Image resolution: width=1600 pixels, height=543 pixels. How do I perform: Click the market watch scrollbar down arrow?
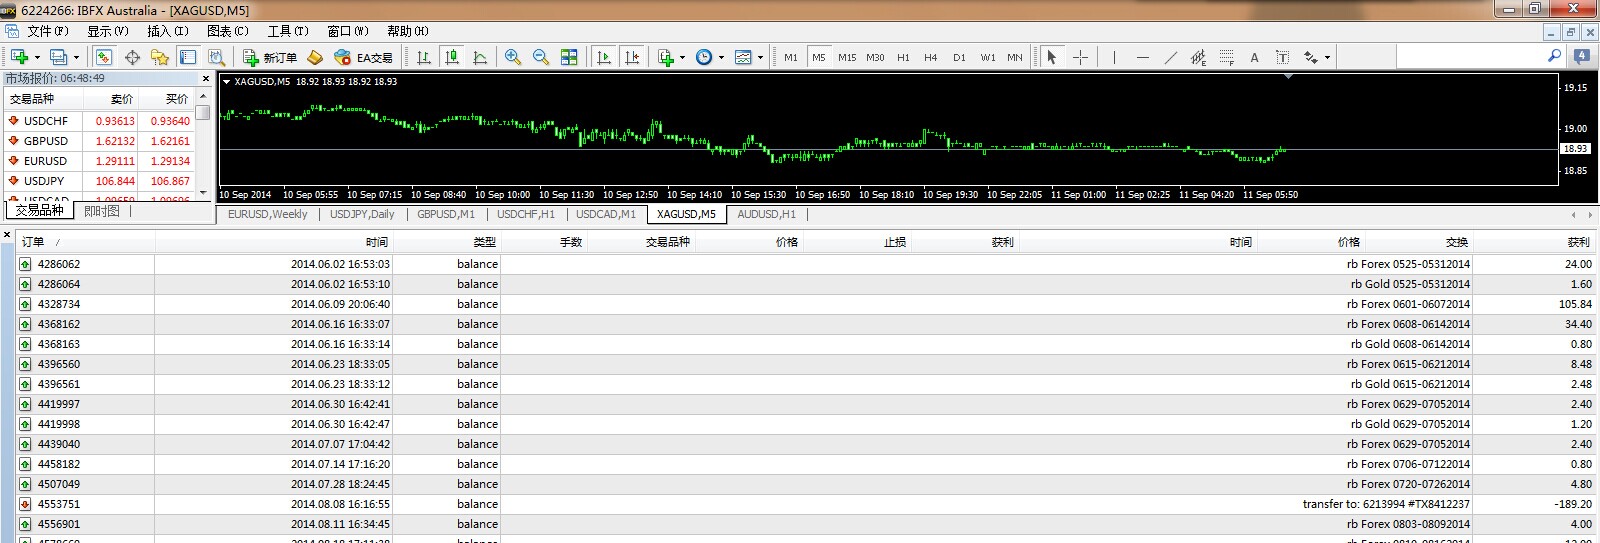(203, 192)
